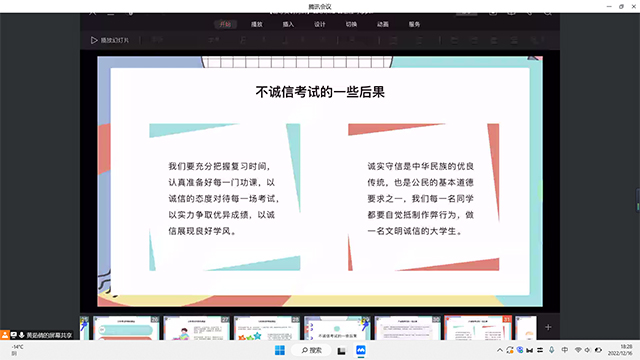Open the weather widget showing -14°C
Image resolution: width=640 pixels, height=360 pixels.
coord(17,350)
